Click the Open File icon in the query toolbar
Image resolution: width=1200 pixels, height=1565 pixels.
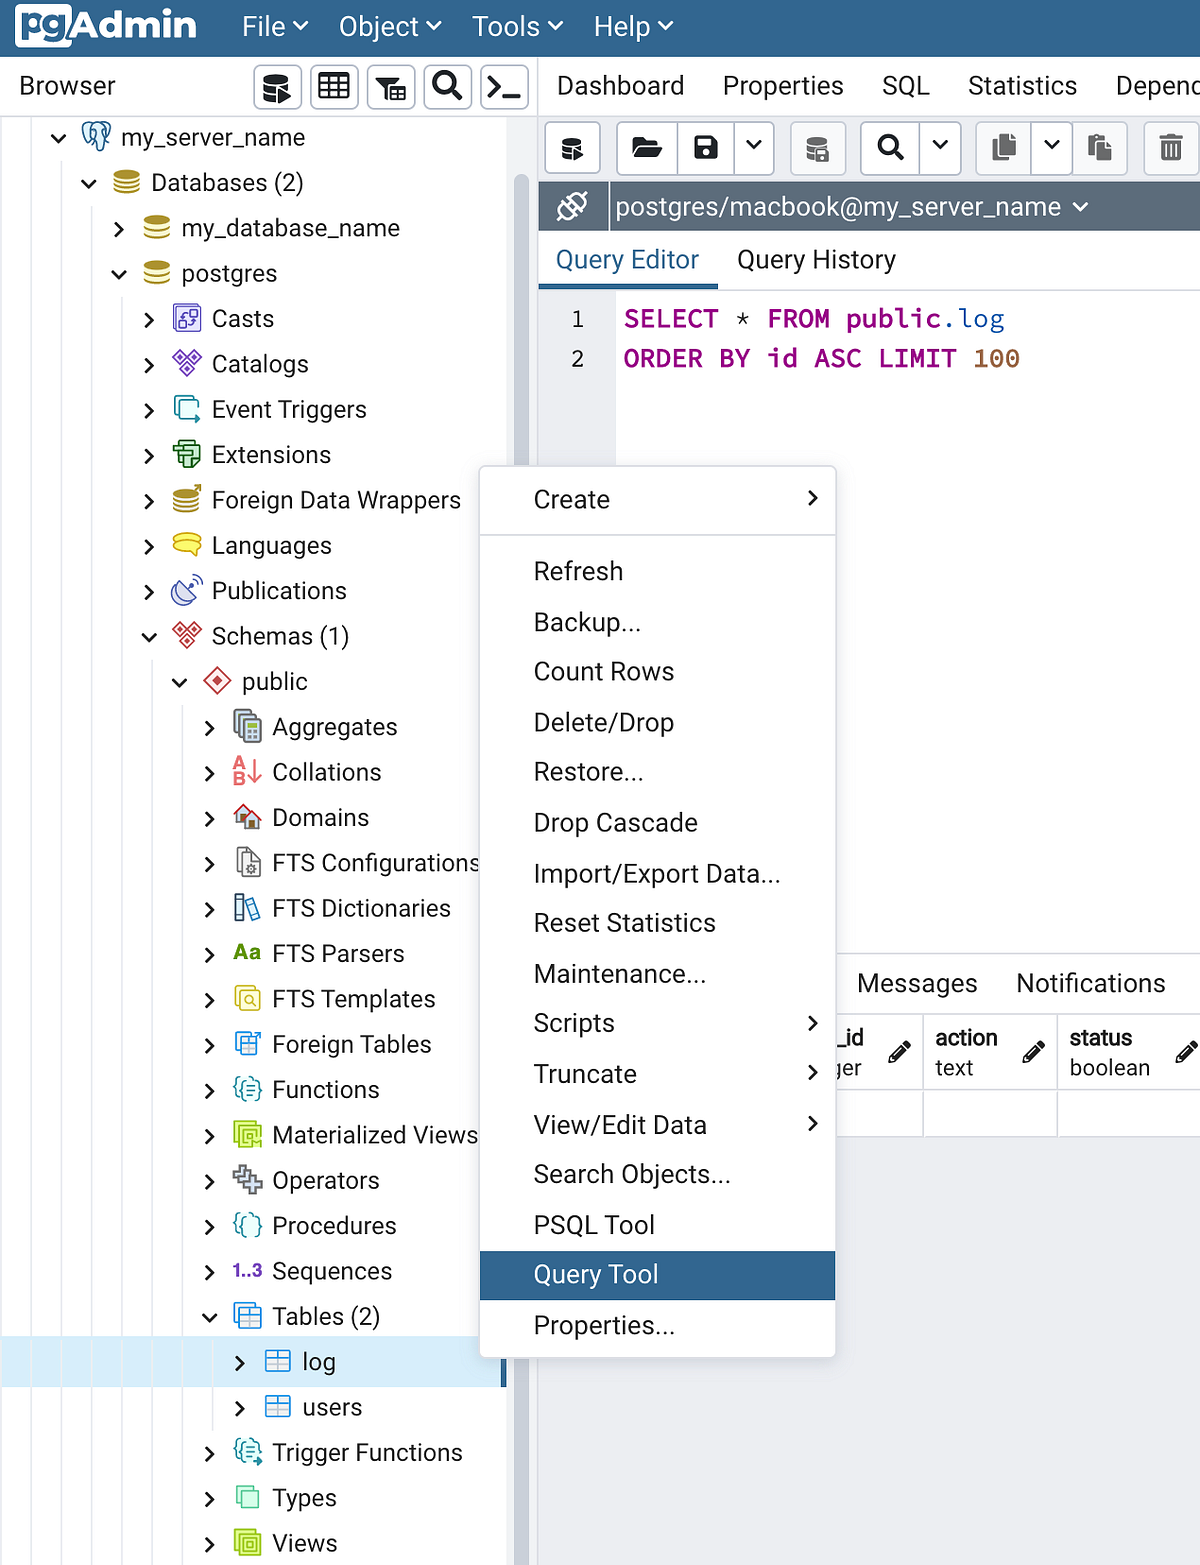(x=646, y=148)
